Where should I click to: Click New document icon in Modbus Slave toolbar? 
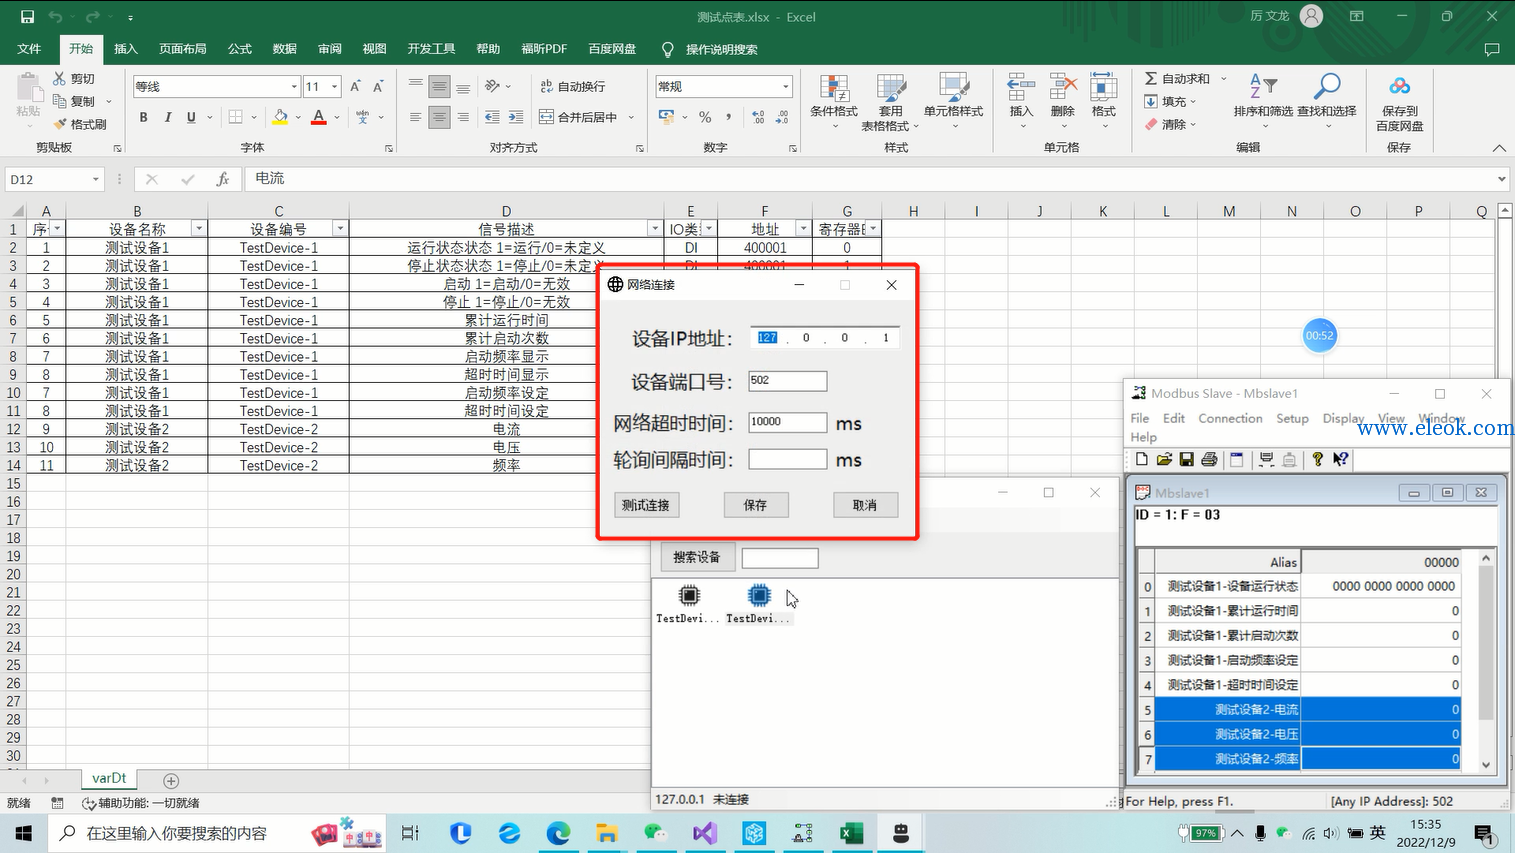[x=1141, y=459]
